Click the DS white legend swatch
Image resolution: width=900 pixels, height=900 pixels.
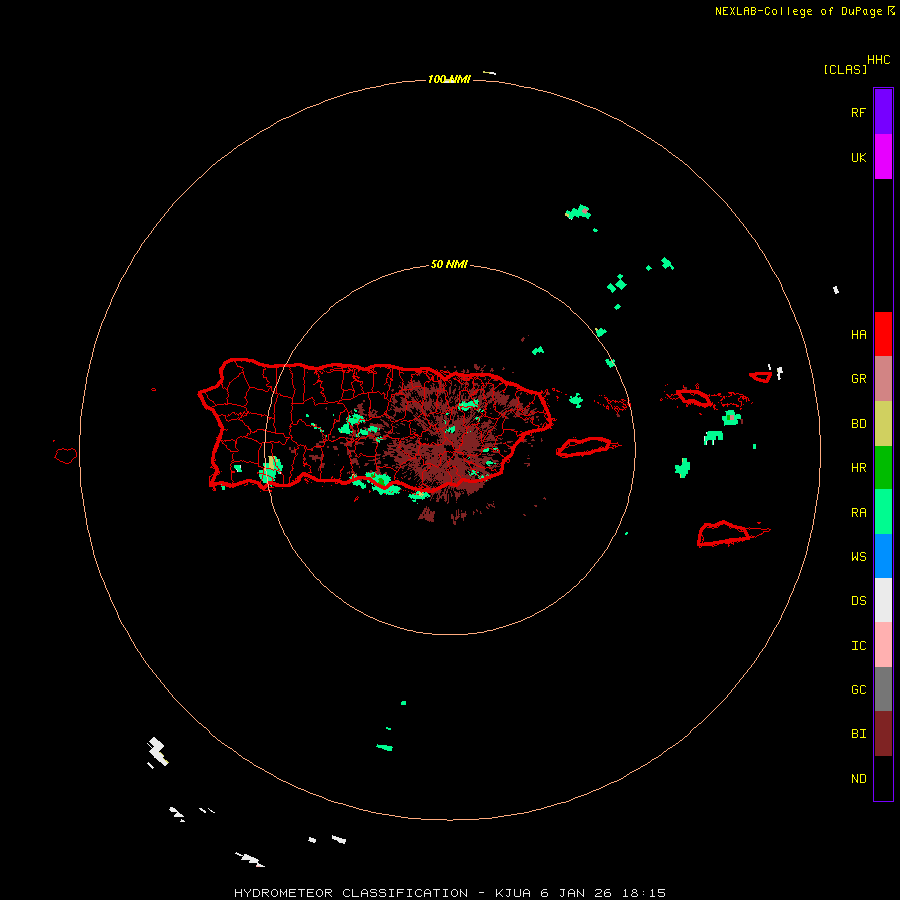pyautogui.click(x=883, y=600)
